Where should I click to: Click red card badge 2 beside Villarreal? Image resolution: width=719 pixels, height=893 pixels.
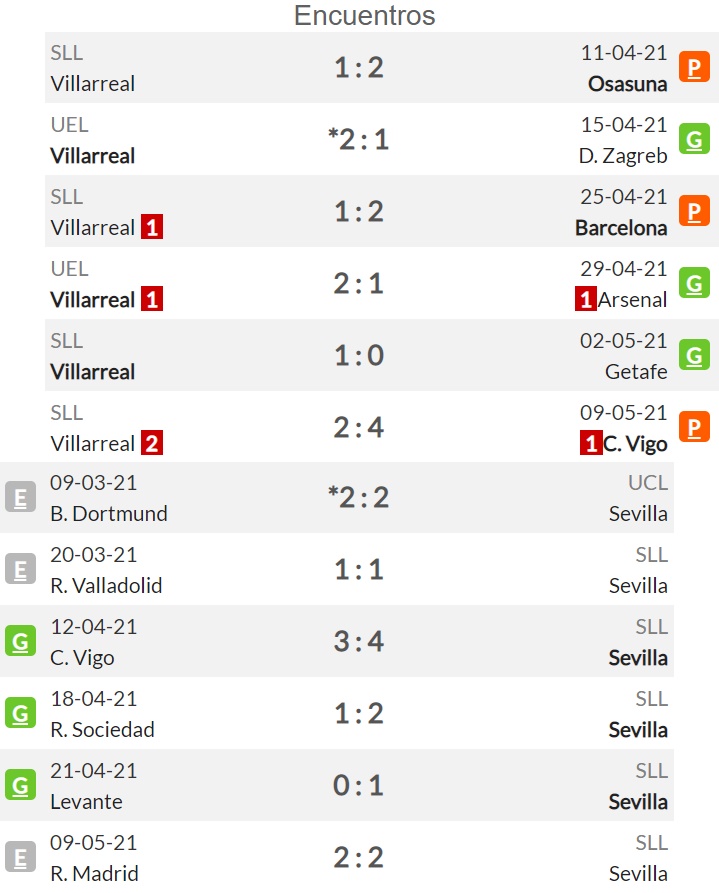pos(152,443)
